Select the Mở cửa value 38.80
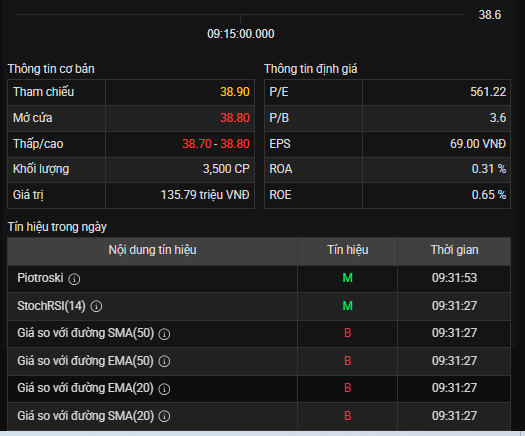This screenshot has height=436, width=525. [x=235, y=118]
